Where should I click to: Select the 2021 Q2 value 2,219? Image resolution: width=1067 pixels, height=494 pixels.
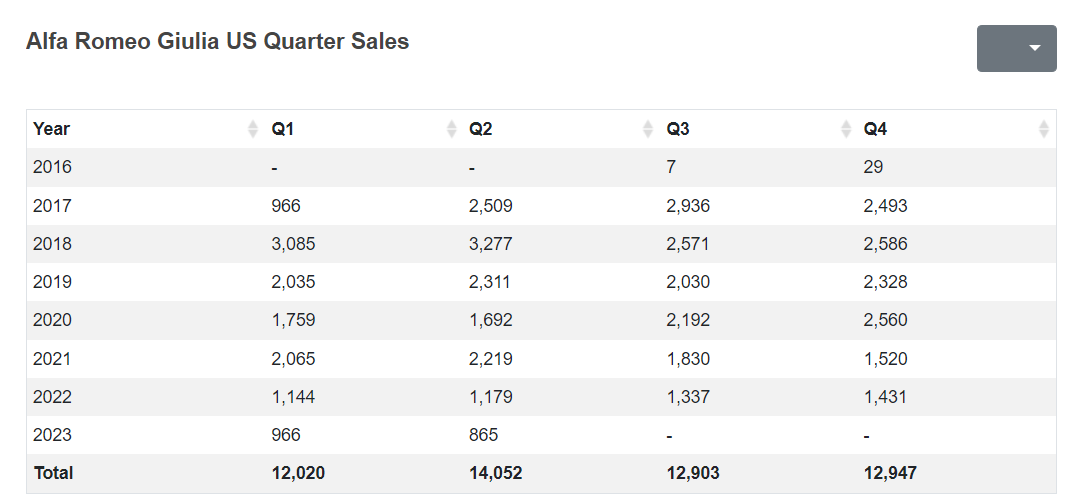point(490,358)
